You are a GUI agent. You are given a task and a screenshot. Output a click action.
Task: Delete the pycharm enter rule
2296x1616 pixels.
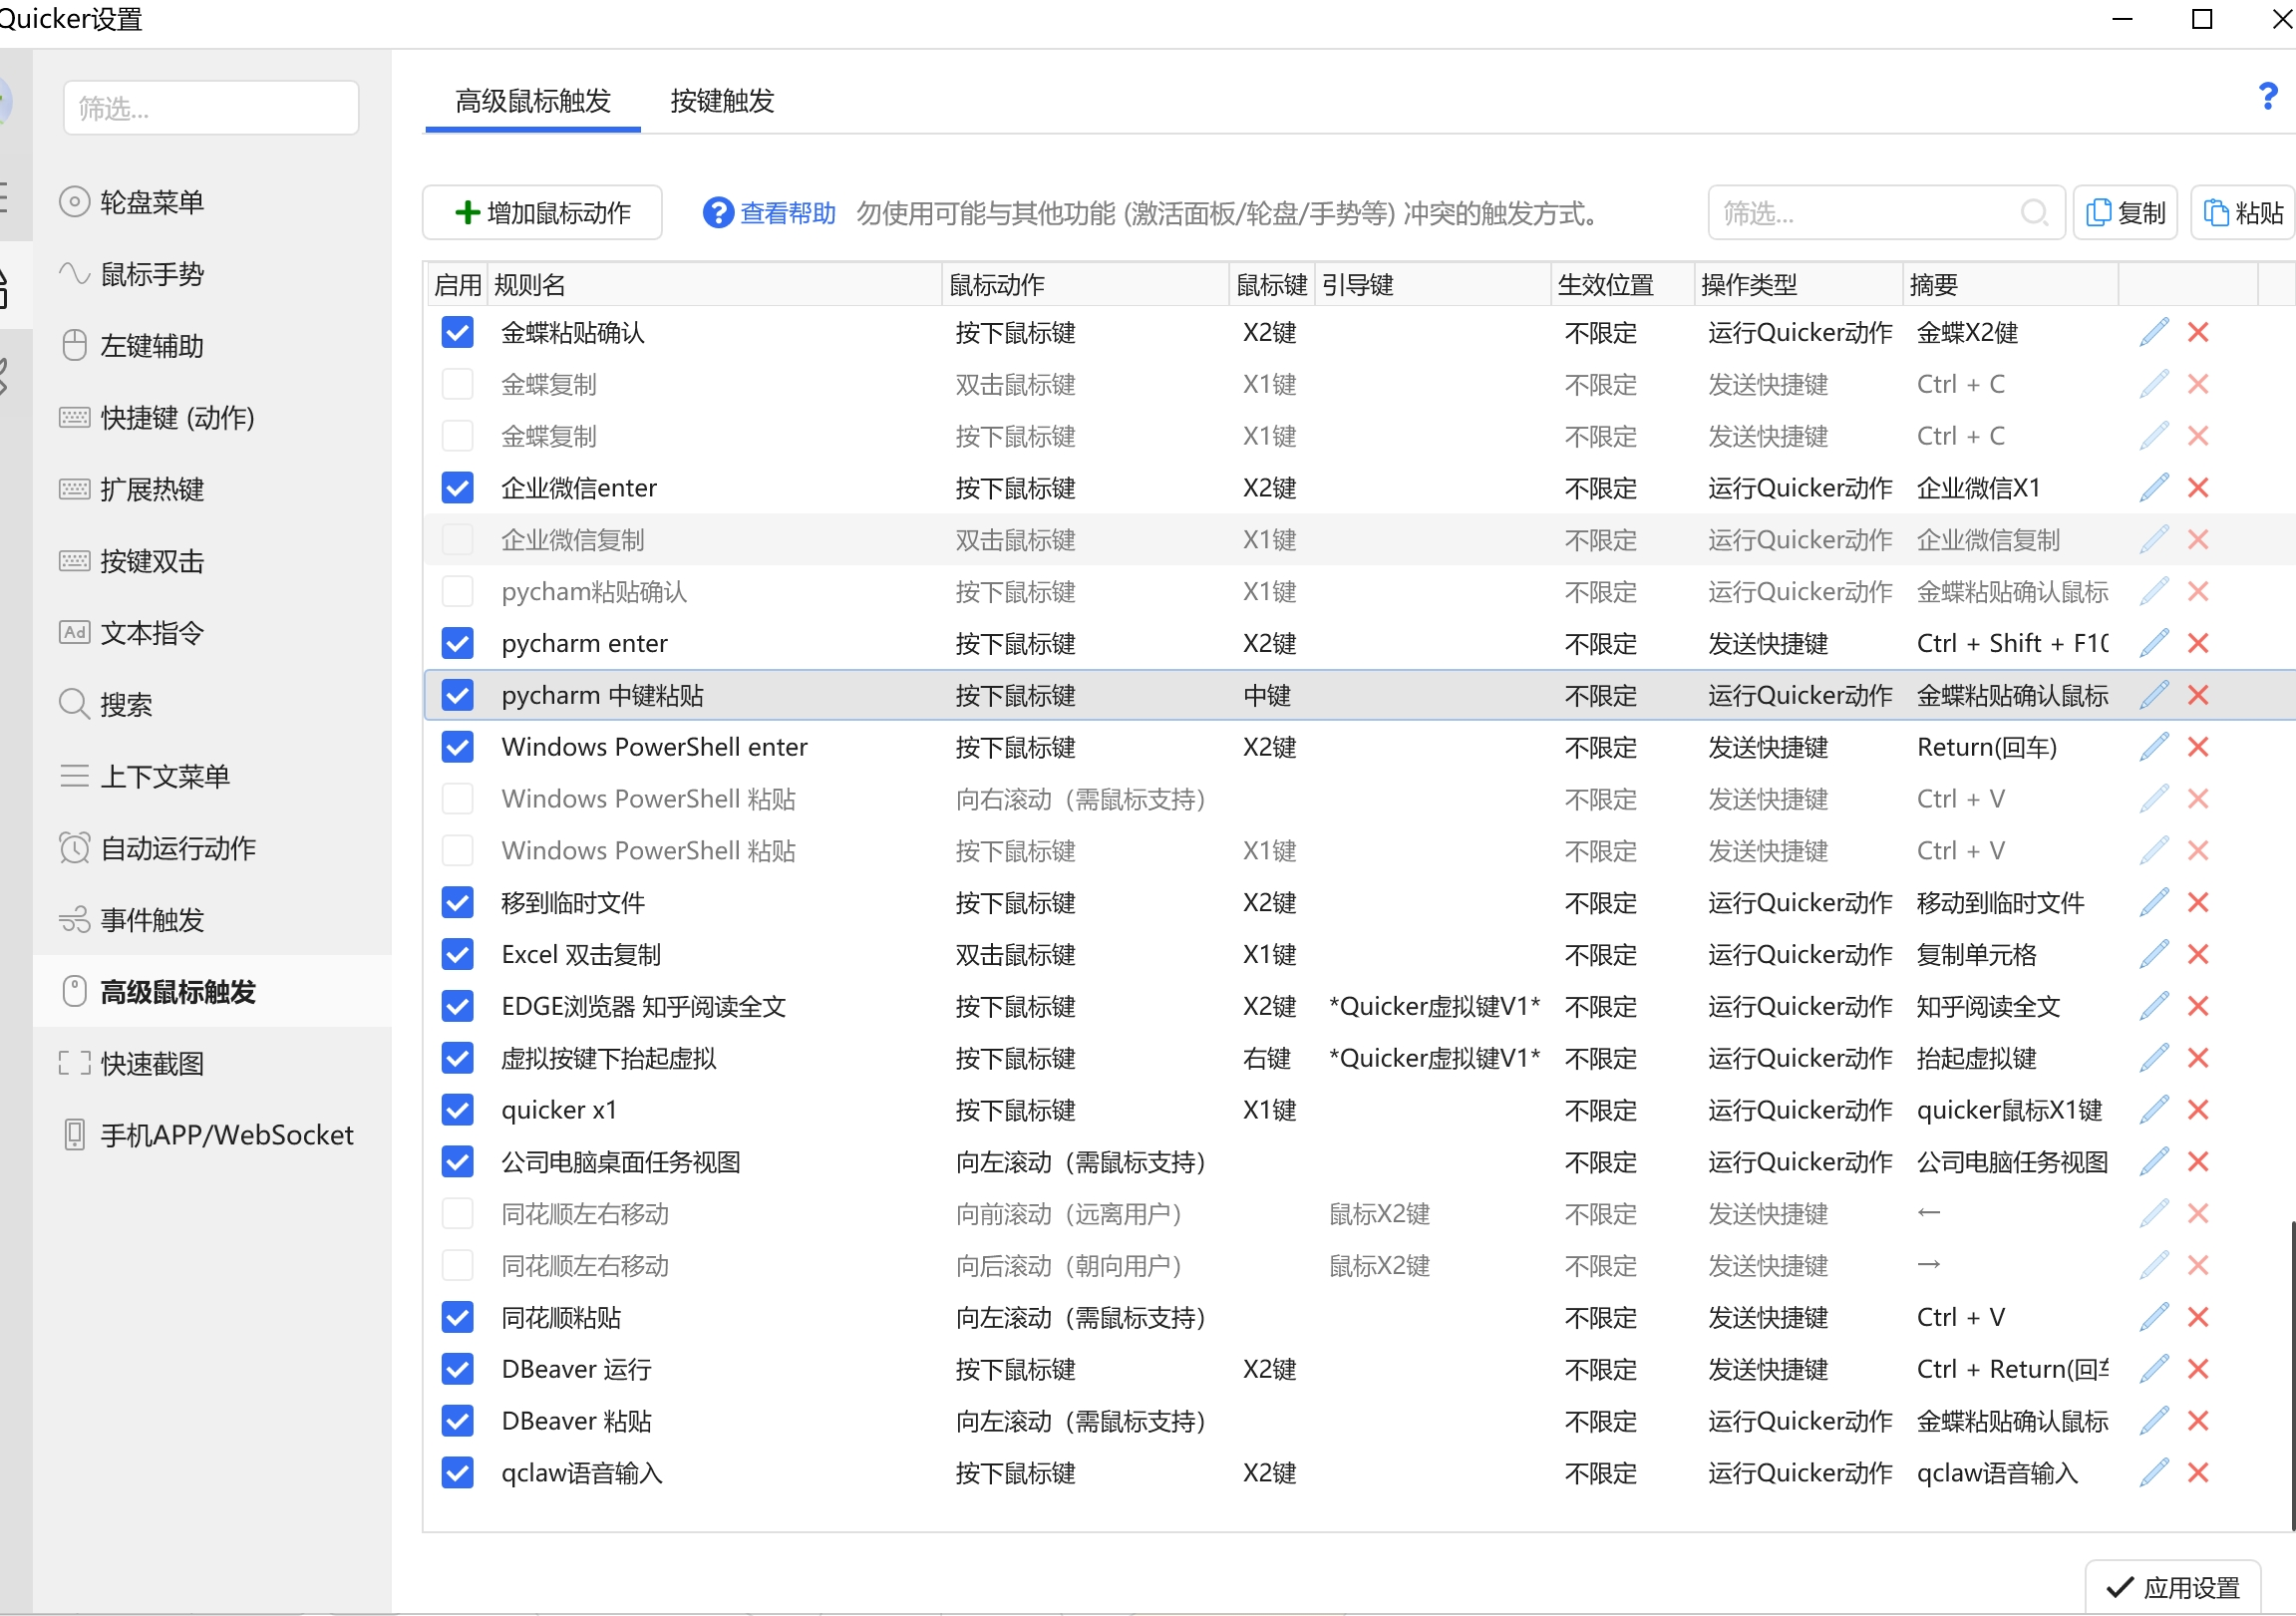click(2197, 644)
